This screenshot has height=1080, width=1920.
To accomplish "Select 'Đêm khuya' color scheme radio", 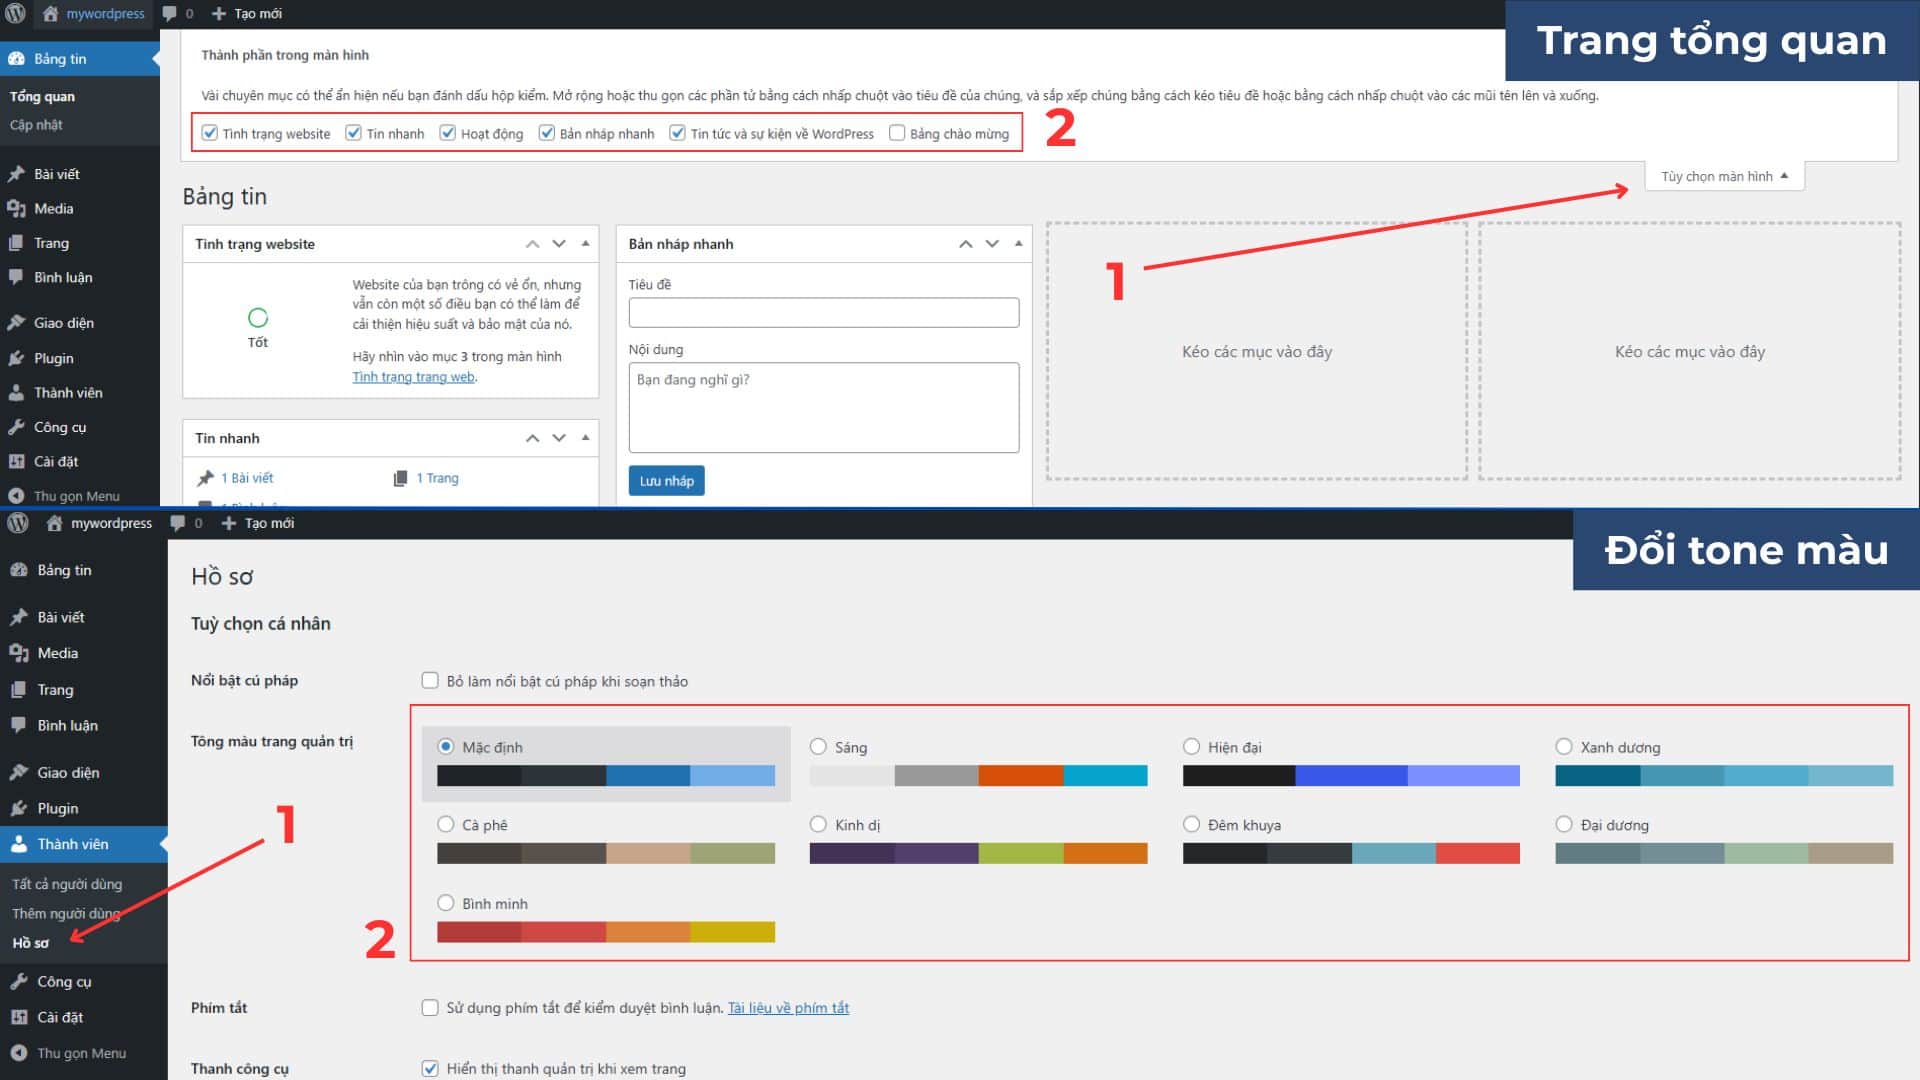I will [1191, 824].
